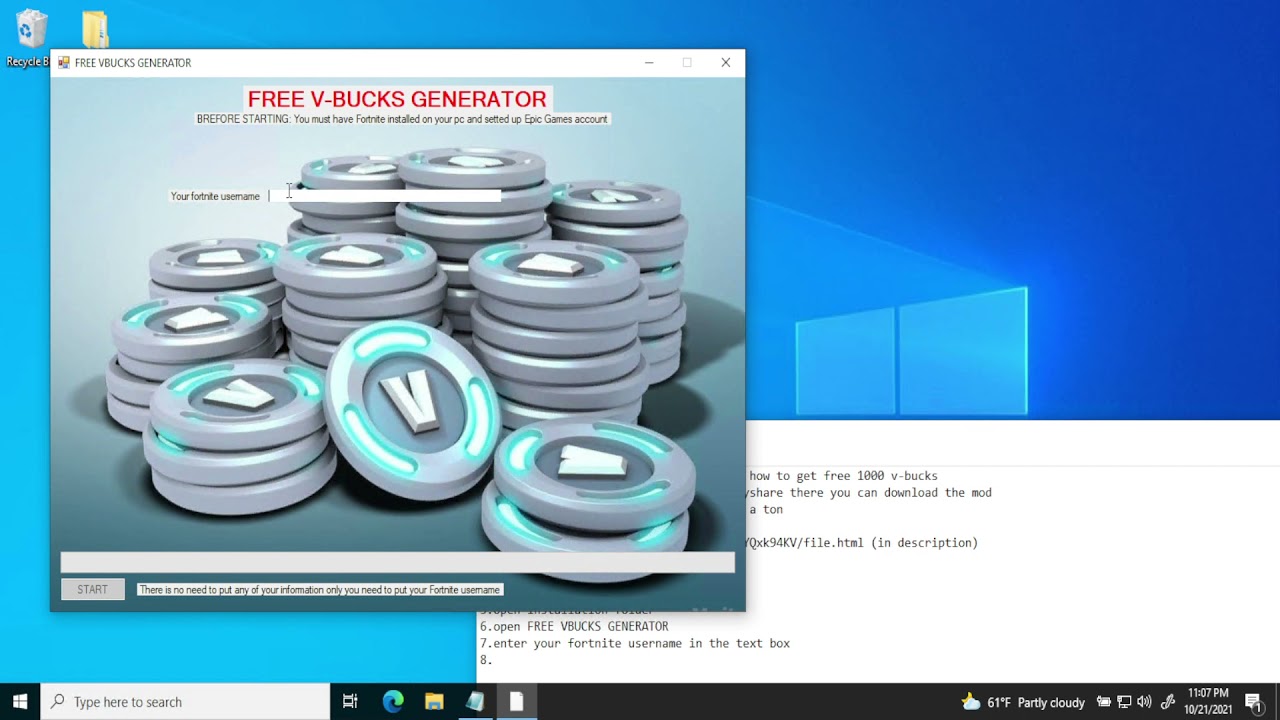Click the FREE V-BUCKS GENERATOR heading
The image size is (1280, 720).
click(397, 99)
